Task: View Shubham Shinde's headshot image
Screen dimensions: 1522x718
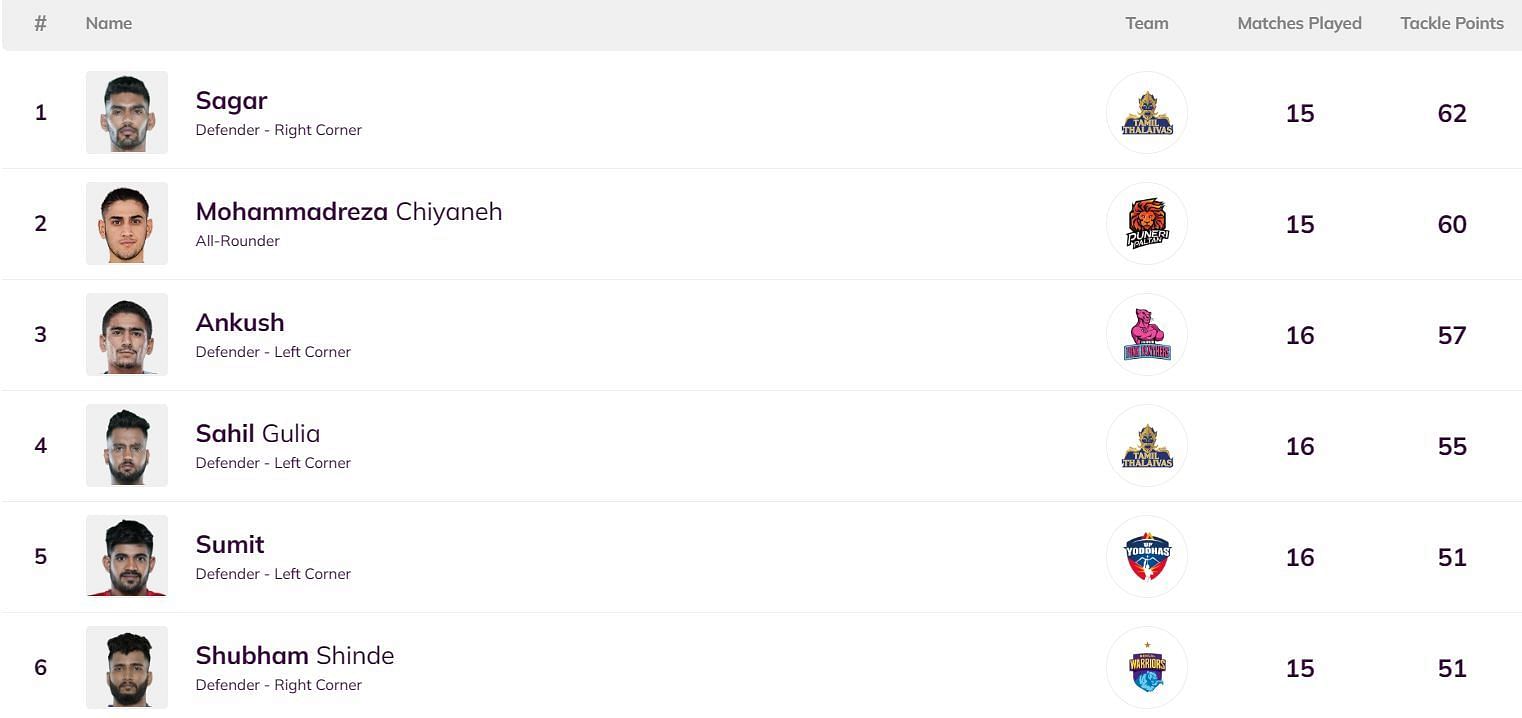Action: click(127, 667)
